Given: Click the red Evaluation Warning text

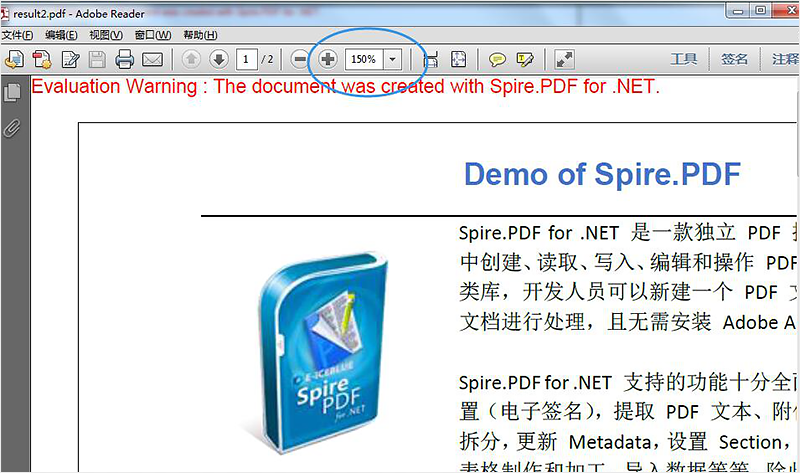Looking at the screenshot, I should click(x=345, y=87).
